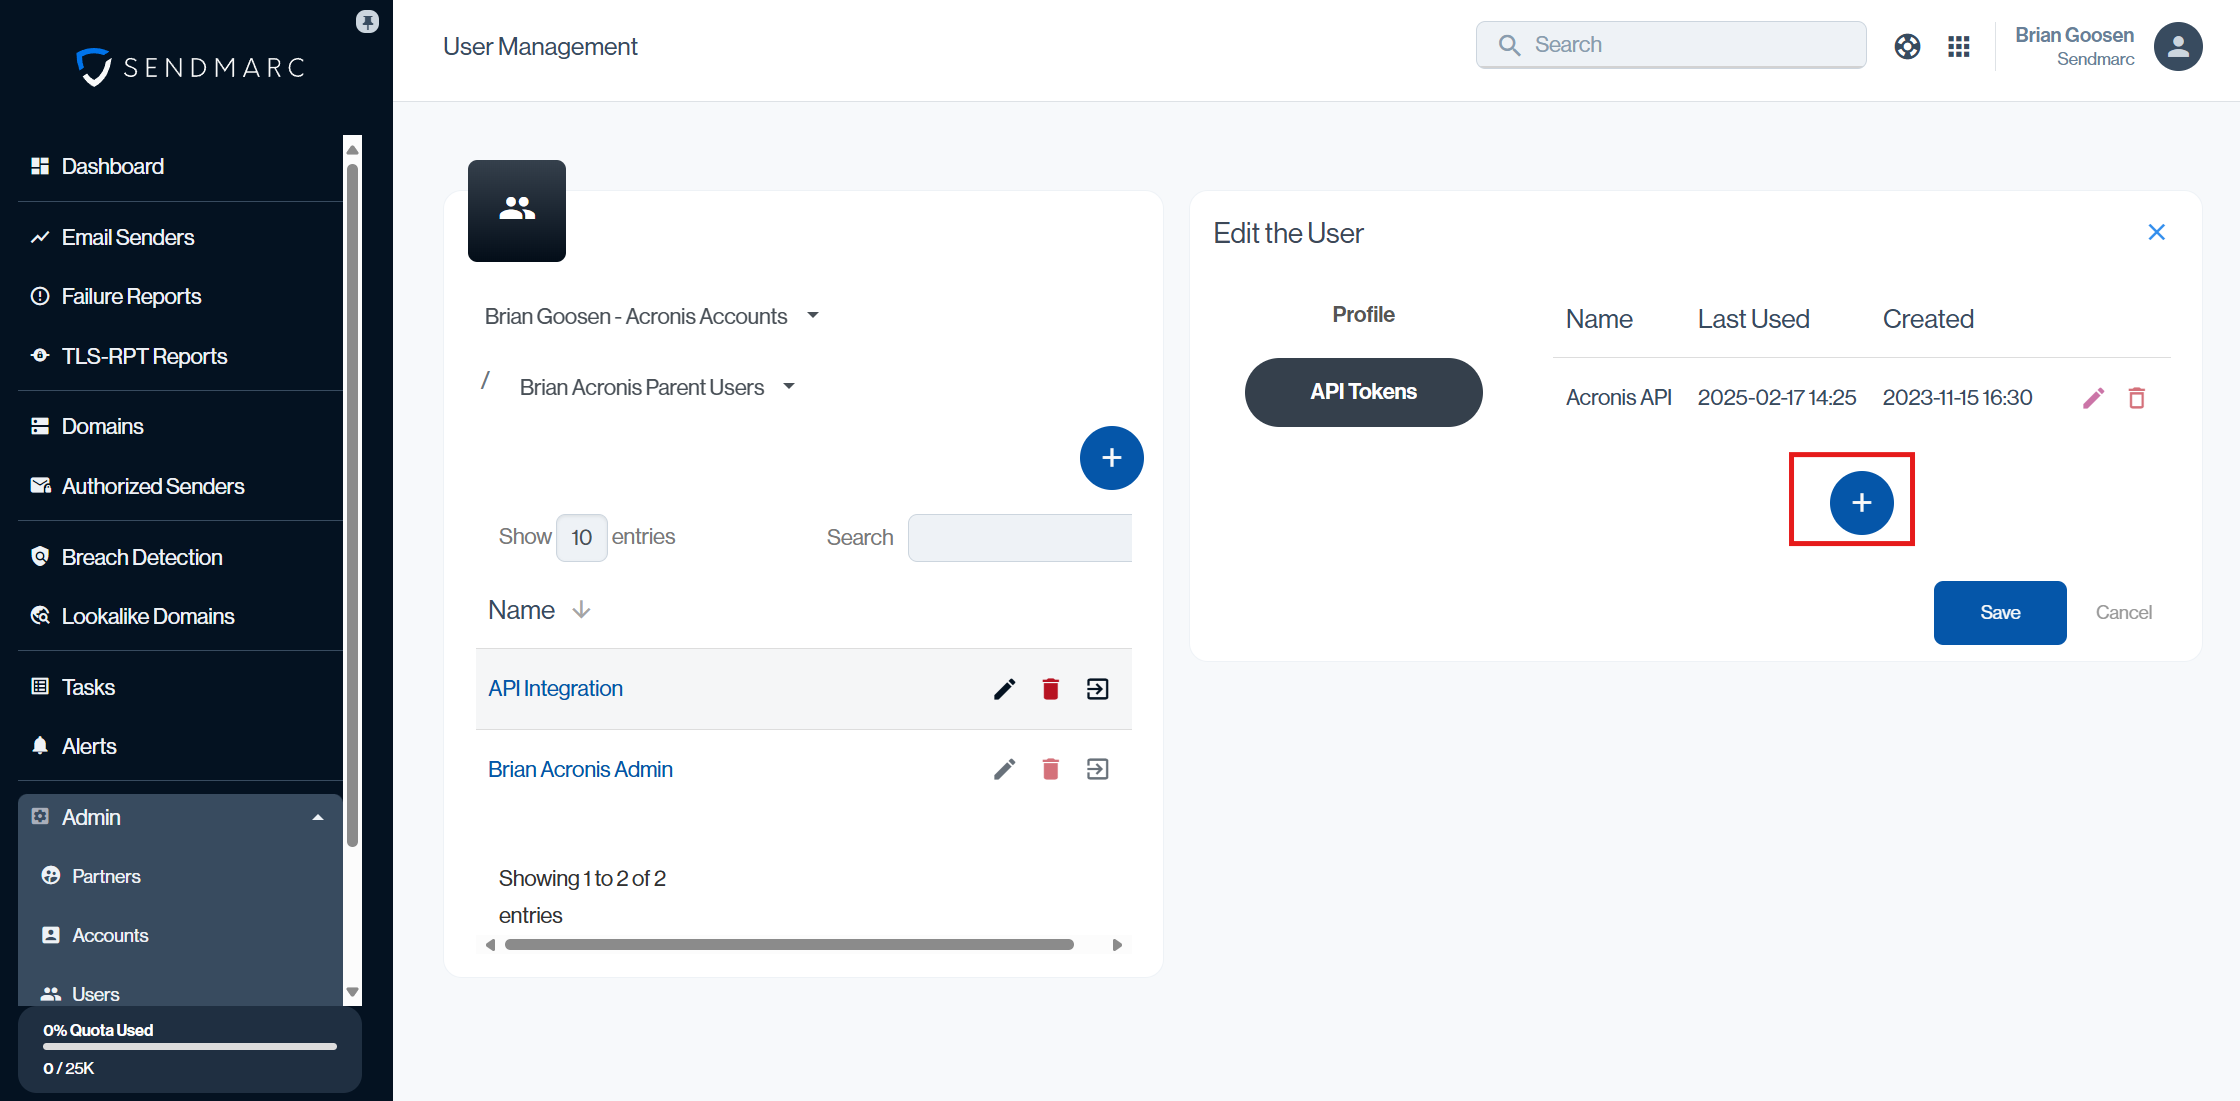Open the apps grid icon
Viewport: 2240px width, 1101px height.
(x=1959, y=46)
